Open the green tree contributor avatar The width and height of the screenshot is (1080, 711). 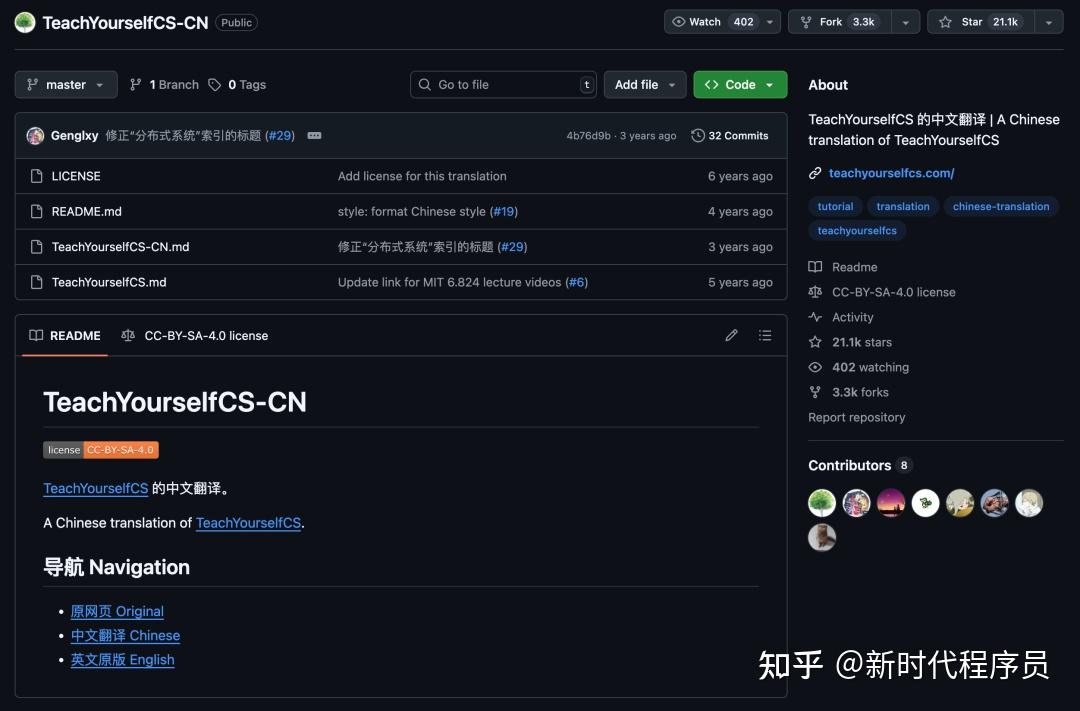tap(822, 503)
